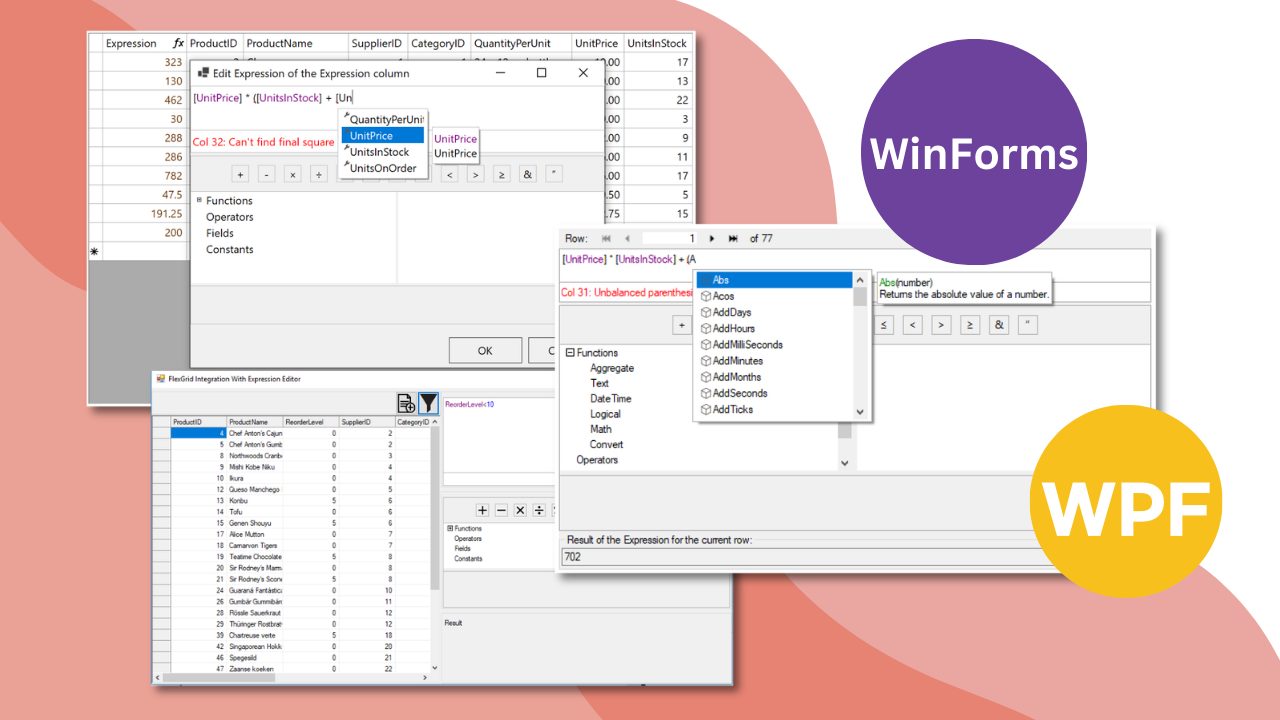Go to next row using navigator arrow
Screen dimensions: 1280x720
[712, 239]
